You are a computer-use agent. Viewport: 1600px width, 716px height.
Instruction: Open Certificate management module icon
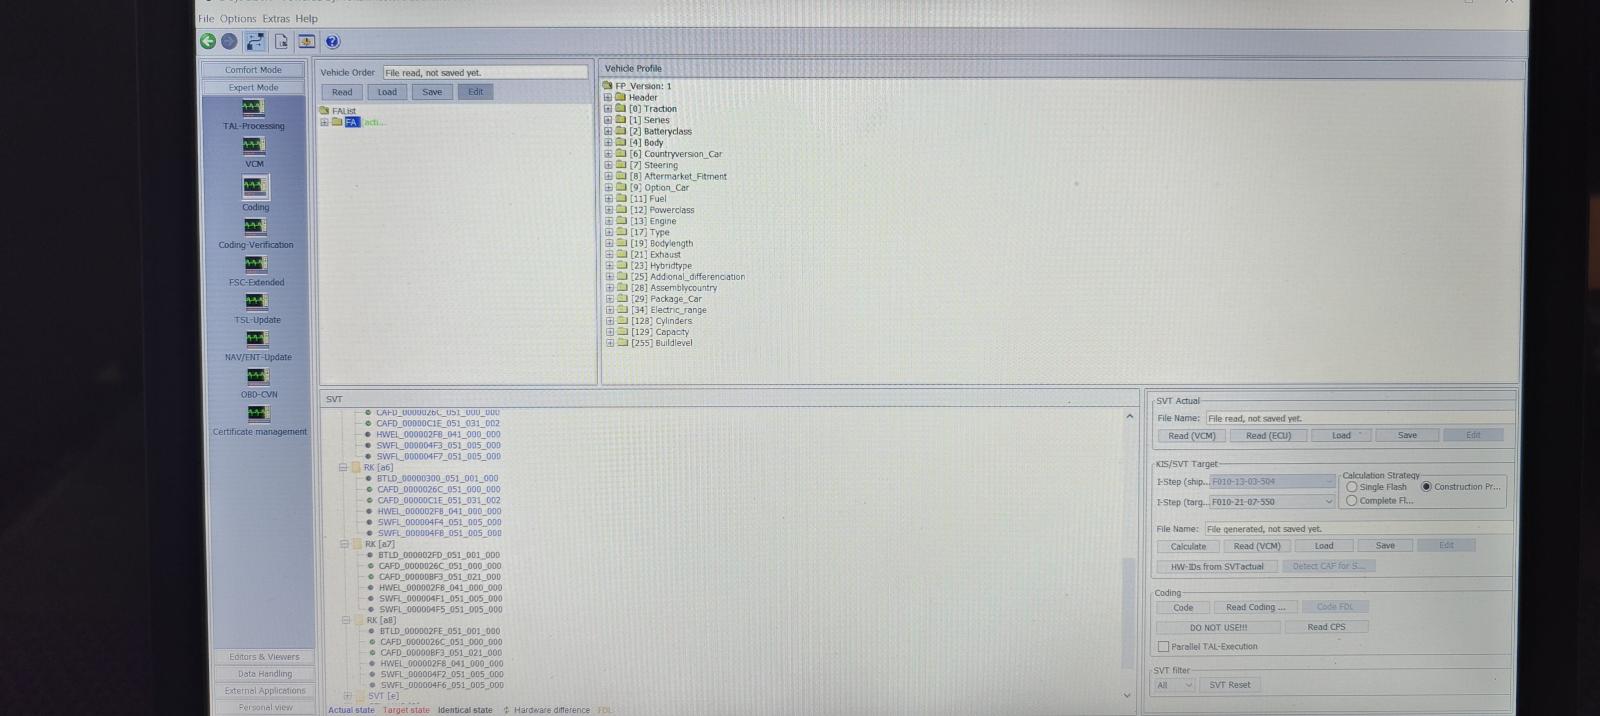pyautogui.click(x=258, y=414)
